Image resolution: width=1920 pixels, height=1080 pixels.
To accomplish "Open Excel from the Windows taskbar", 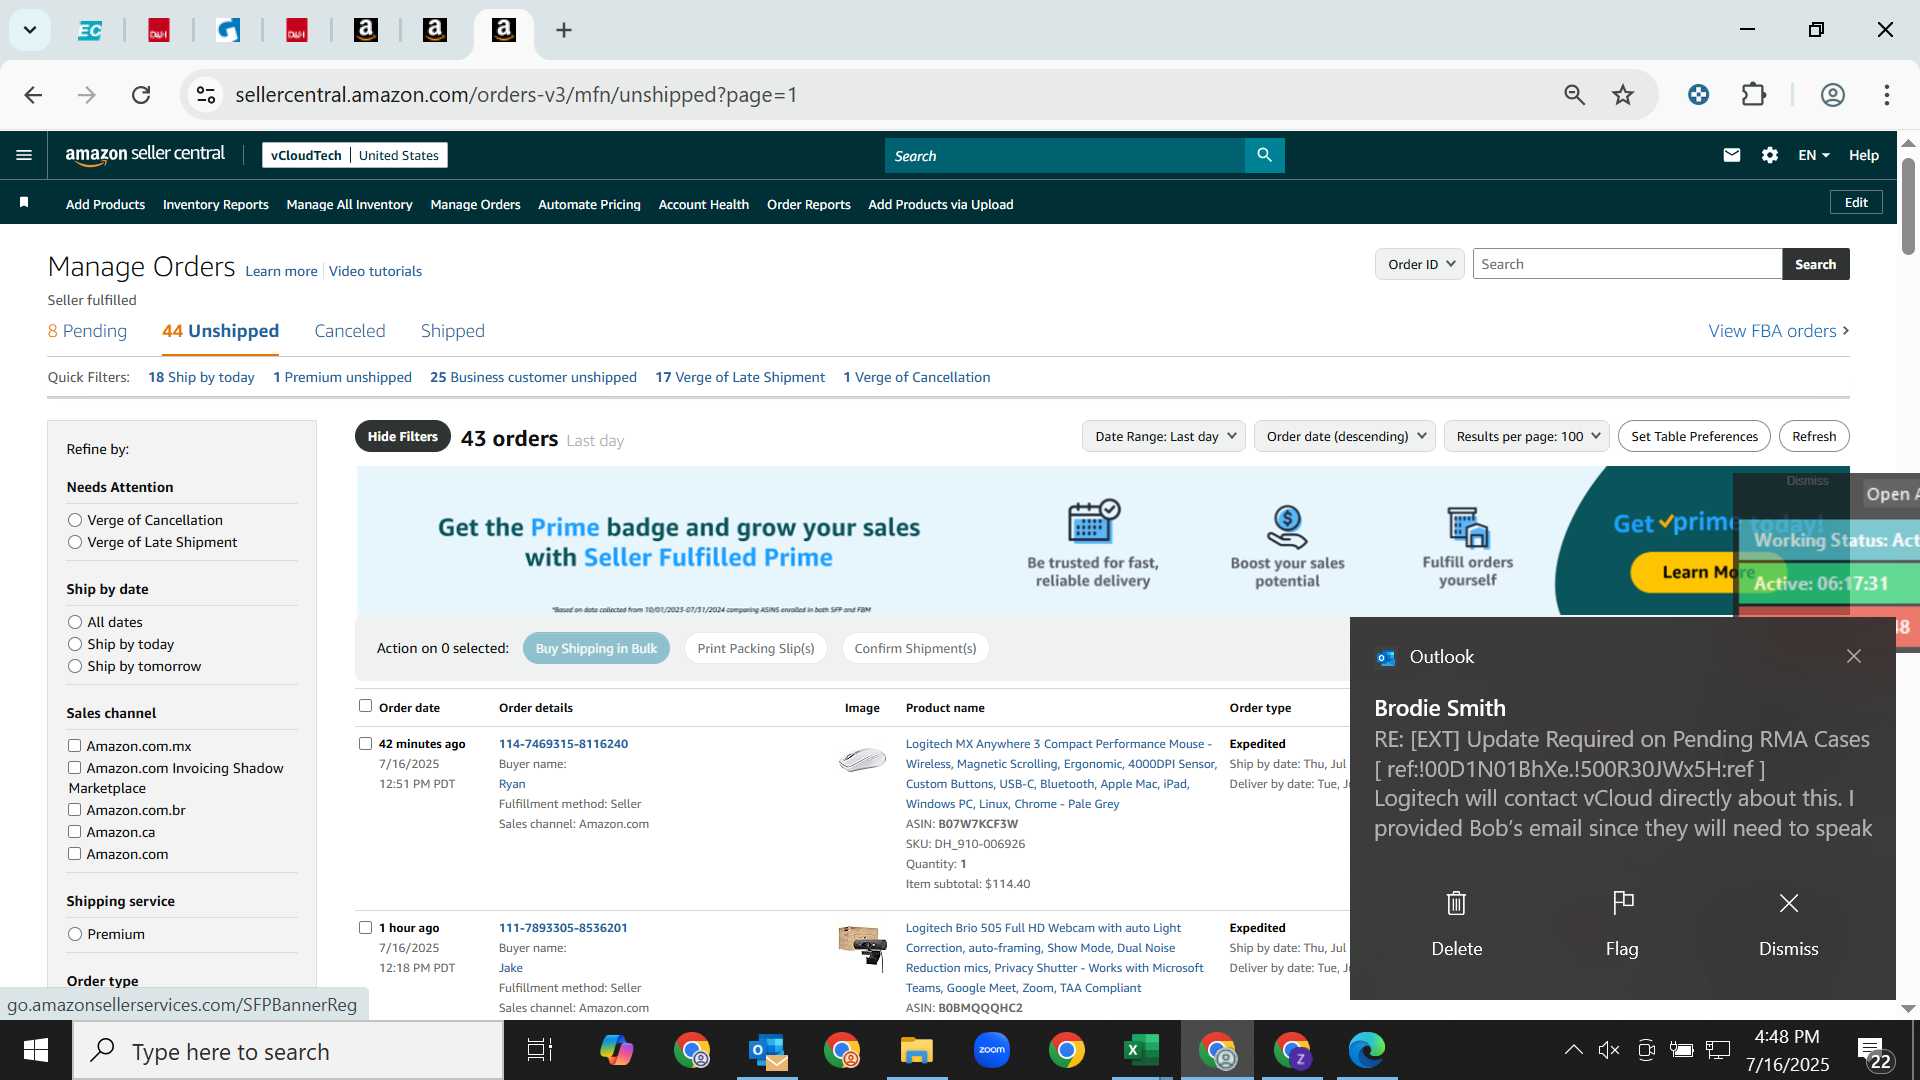I will coord(1141,1051).
